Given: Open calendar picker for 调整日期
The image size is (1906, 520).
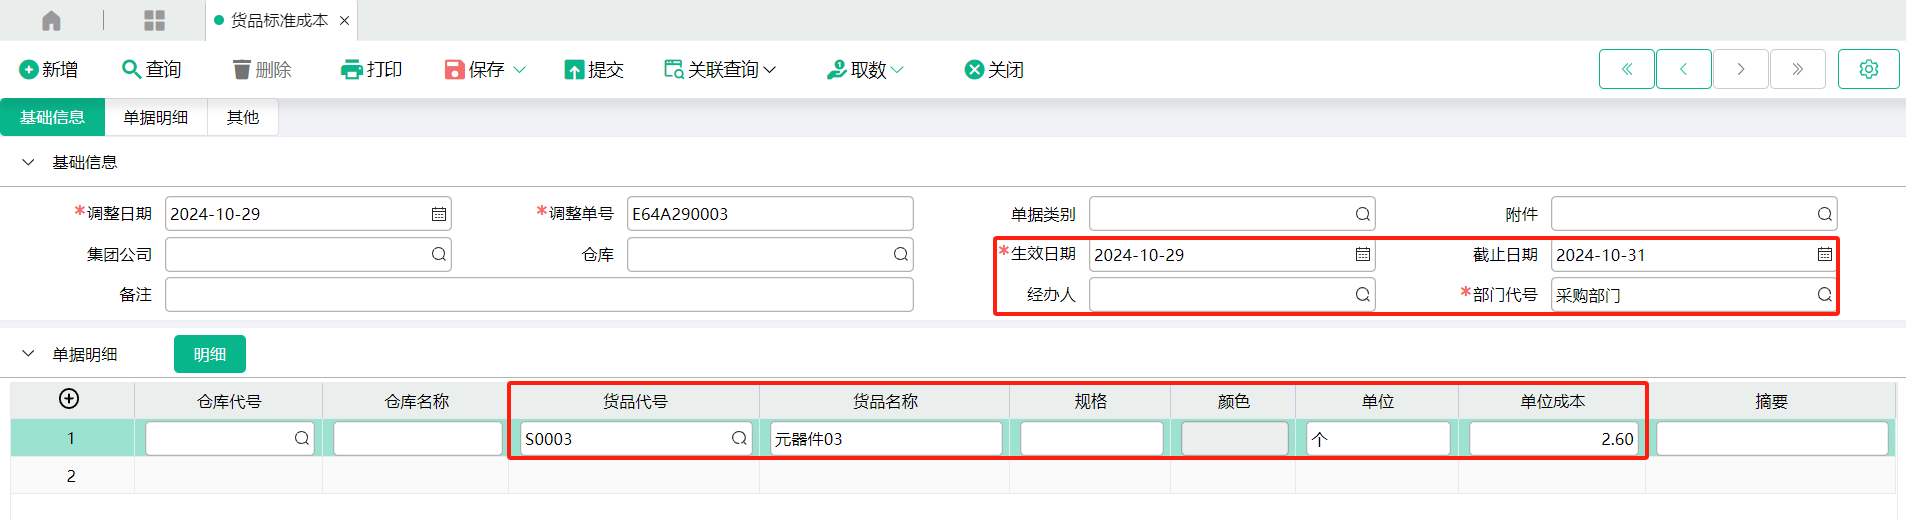Looking at the screenshot, I should click(x=438, y=214).
